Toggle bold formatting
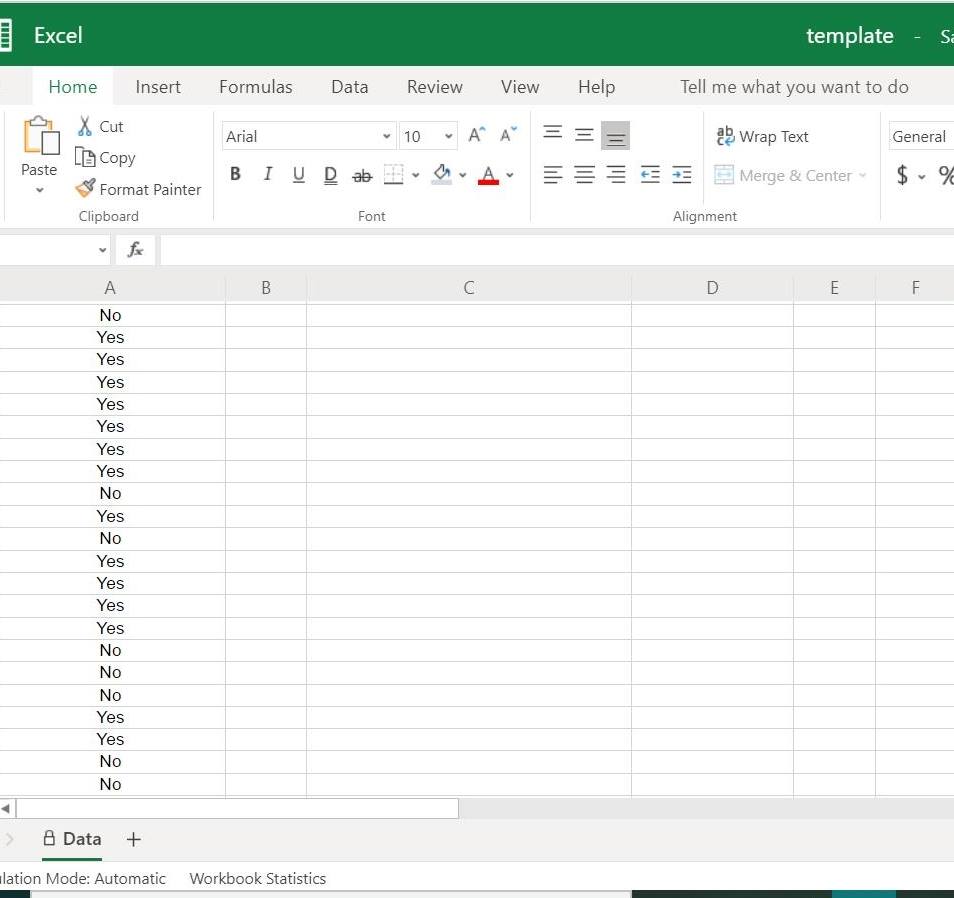This screenshot has width=954, height=898. 235,175
